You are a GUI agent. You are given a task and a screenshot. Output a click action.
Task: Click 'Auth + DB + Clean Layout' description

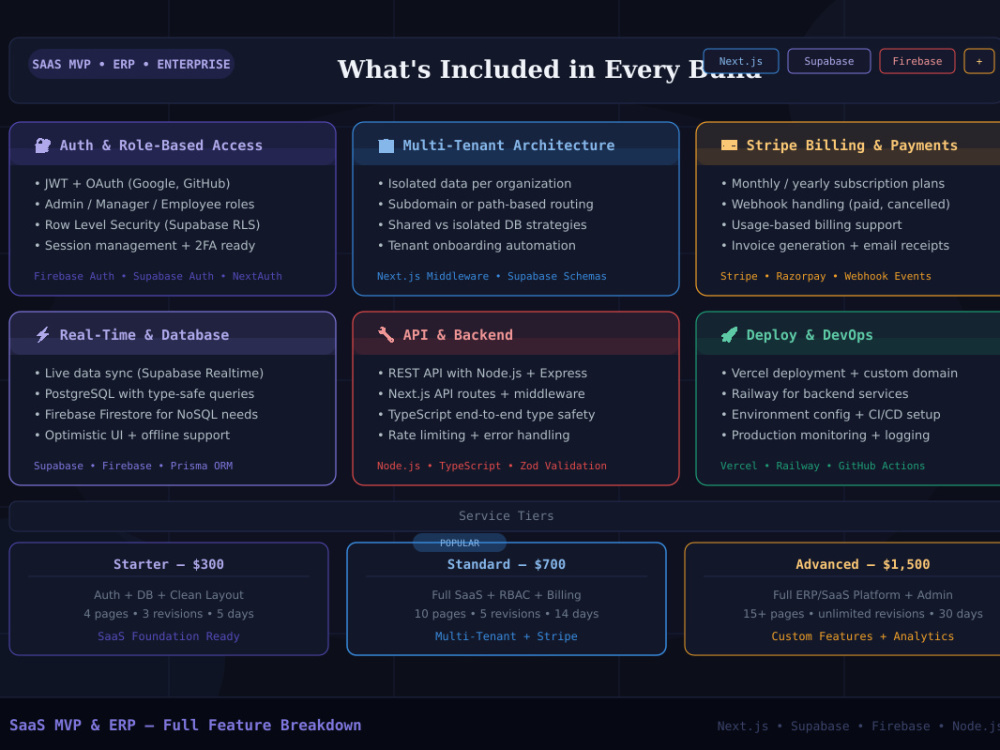168,594
